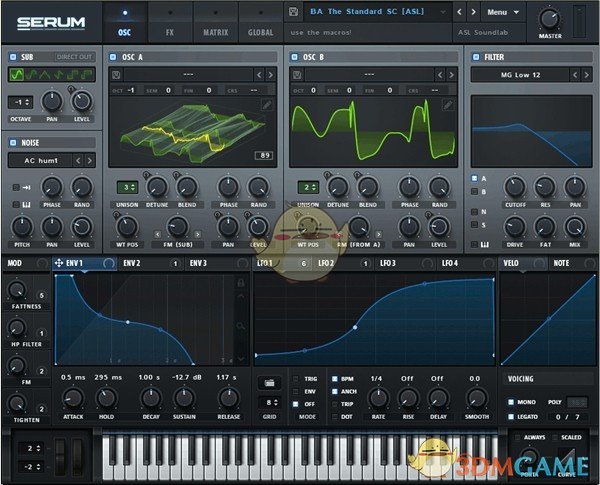Screen dimensions: 600x485
Task: Select previous OSC B wavetable arrow
Action: (x=440, y=75)
